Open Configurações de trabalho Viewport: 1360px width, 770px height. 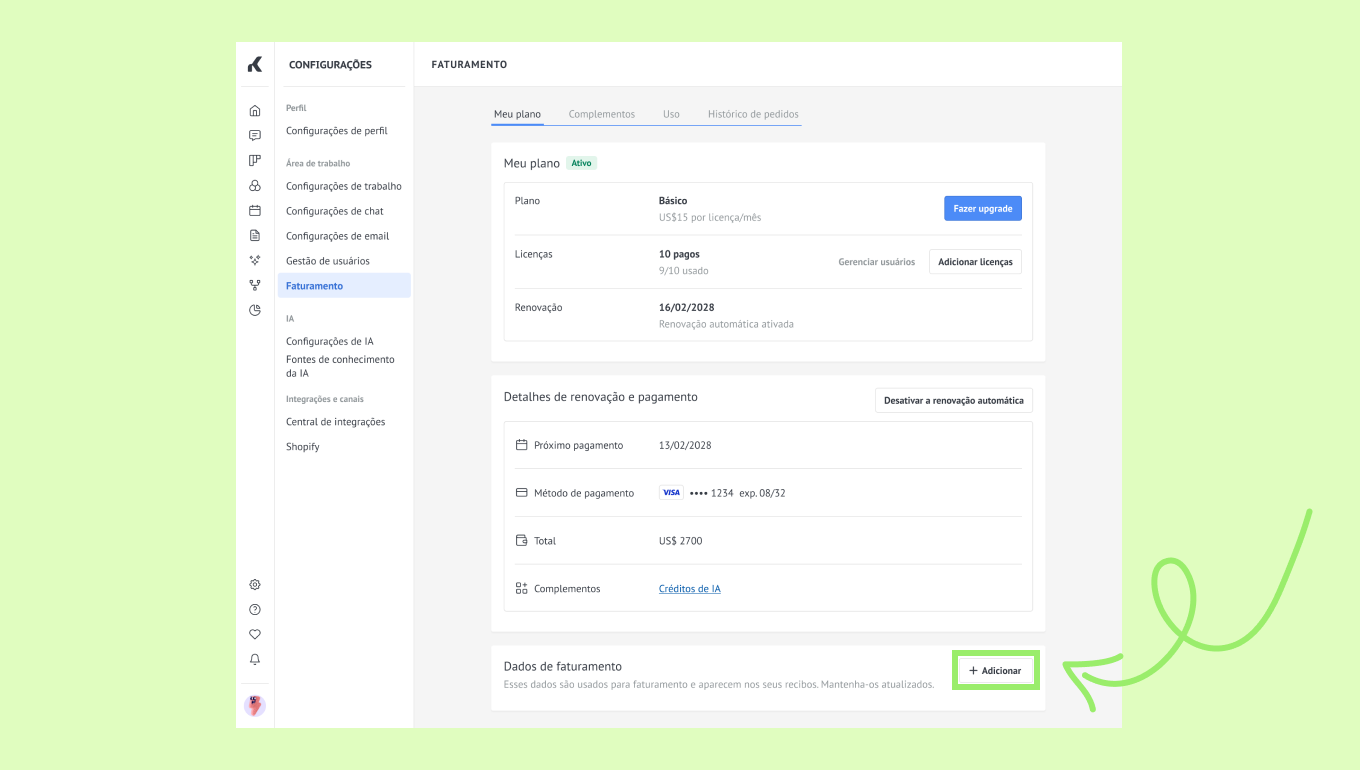pyautogui.click(x=344, y=186)
